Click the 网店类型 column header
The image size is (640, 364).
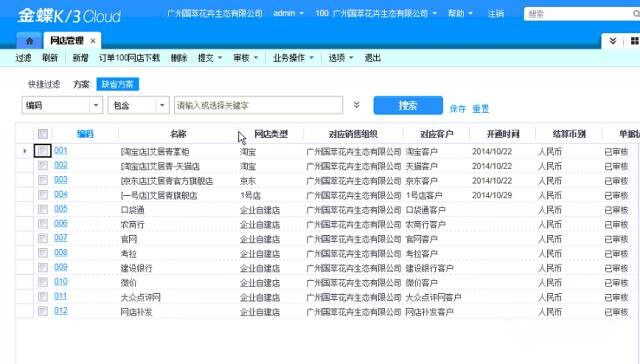click(x=271, y=134)
